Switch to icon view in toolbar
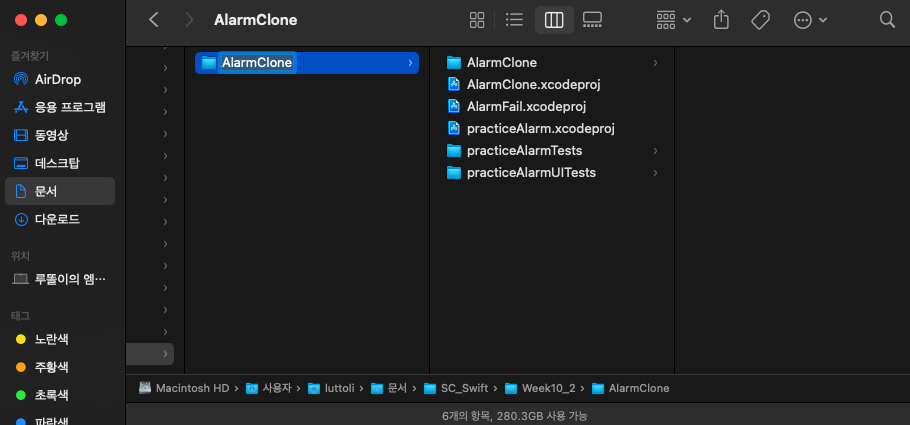Image resolution: width=910 pixels, height=425 pixels. click(476, 20)
